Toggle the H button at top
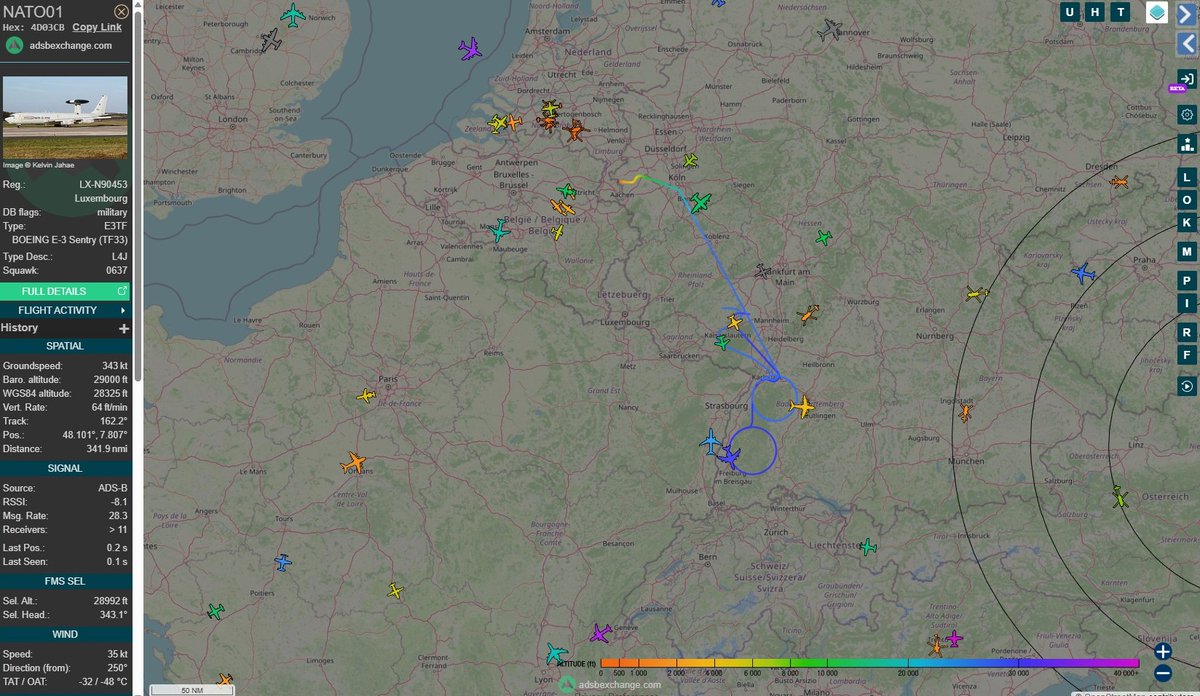Image resolution: width=1200 pixels, height=696 pixels. click(1097, 12)
